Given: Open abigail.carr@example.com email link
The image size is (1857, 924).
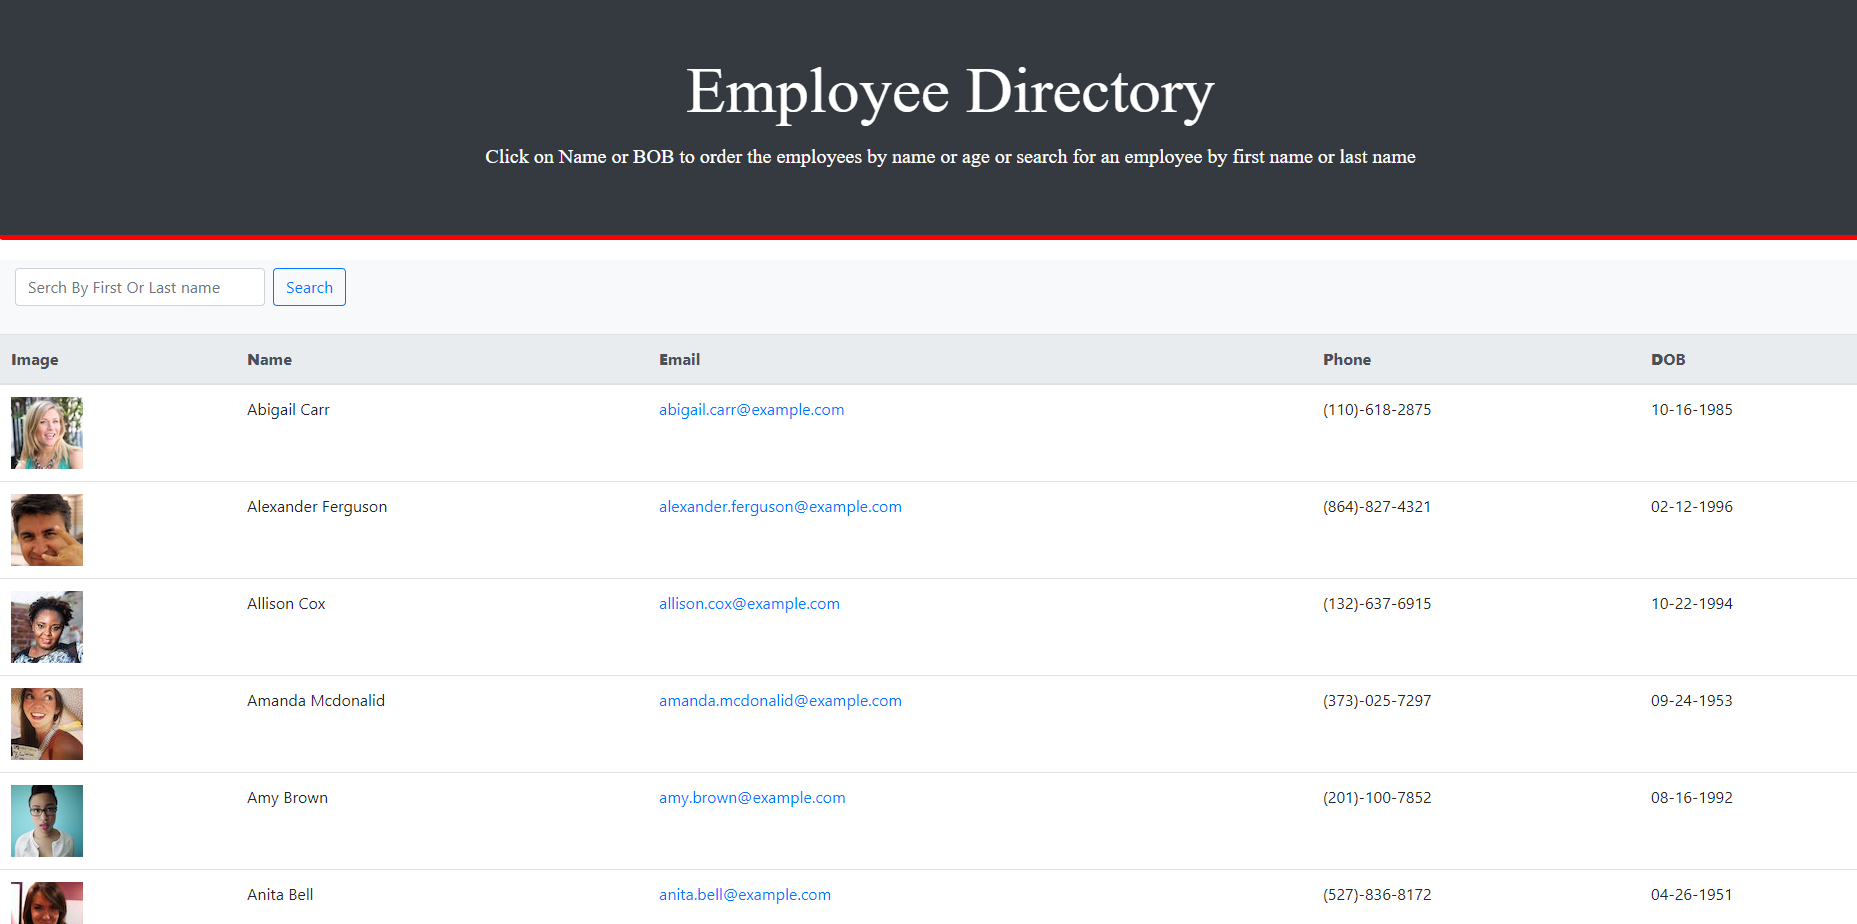Looking at the screenshot, I should (x=751, y=409).
